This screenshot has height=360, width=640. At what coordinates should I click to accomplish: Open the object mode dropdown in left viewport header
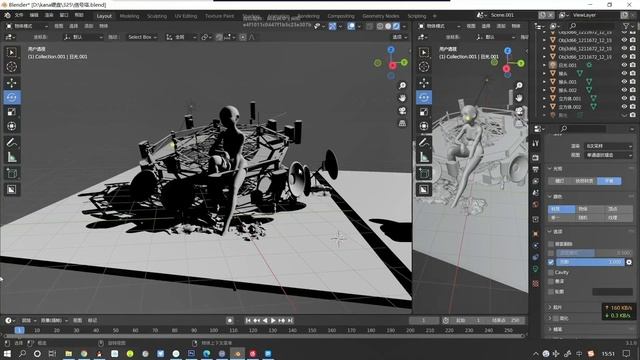27,26
